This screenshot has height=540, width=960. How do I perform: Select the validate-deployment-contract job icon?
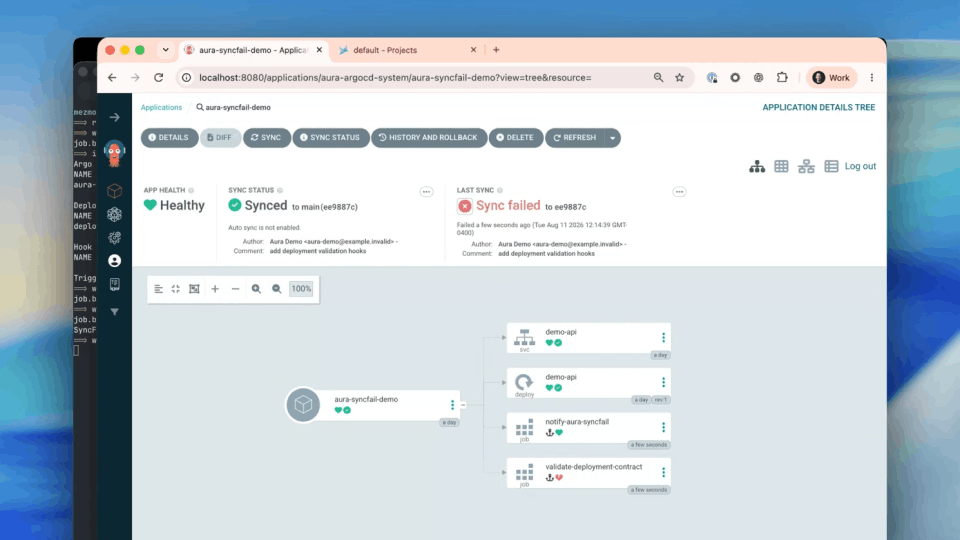[x=524, y=472]
